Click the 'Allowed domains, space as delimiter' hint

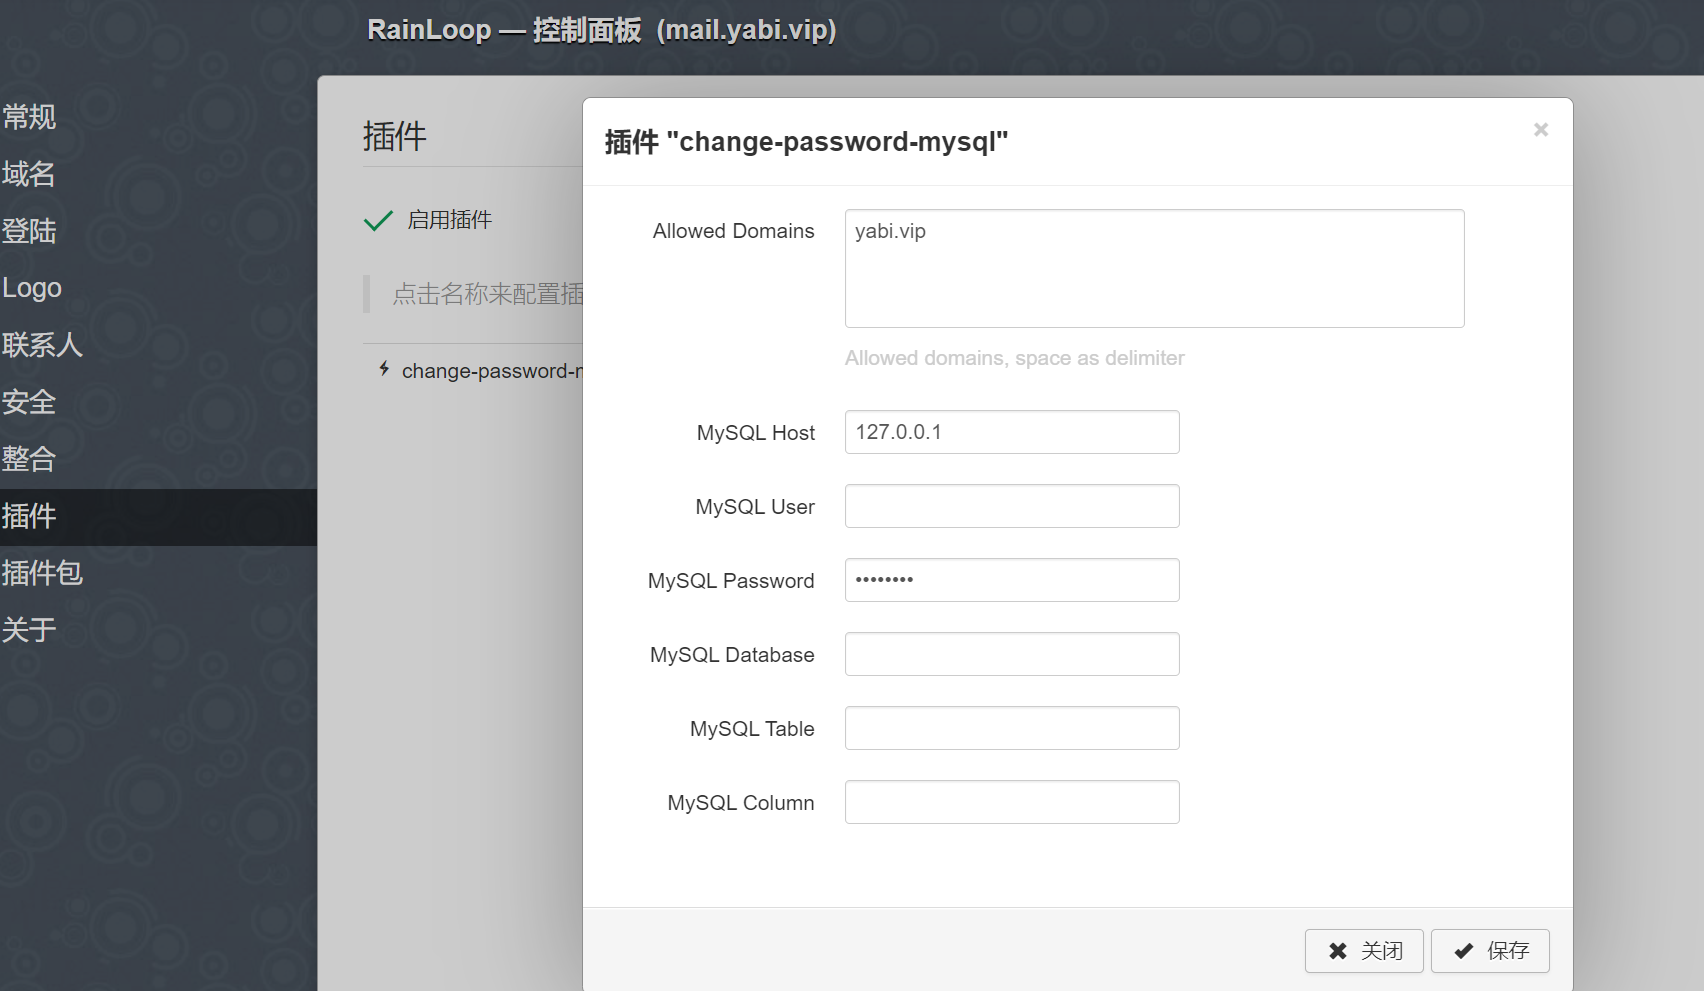[x=1014, y=358]
